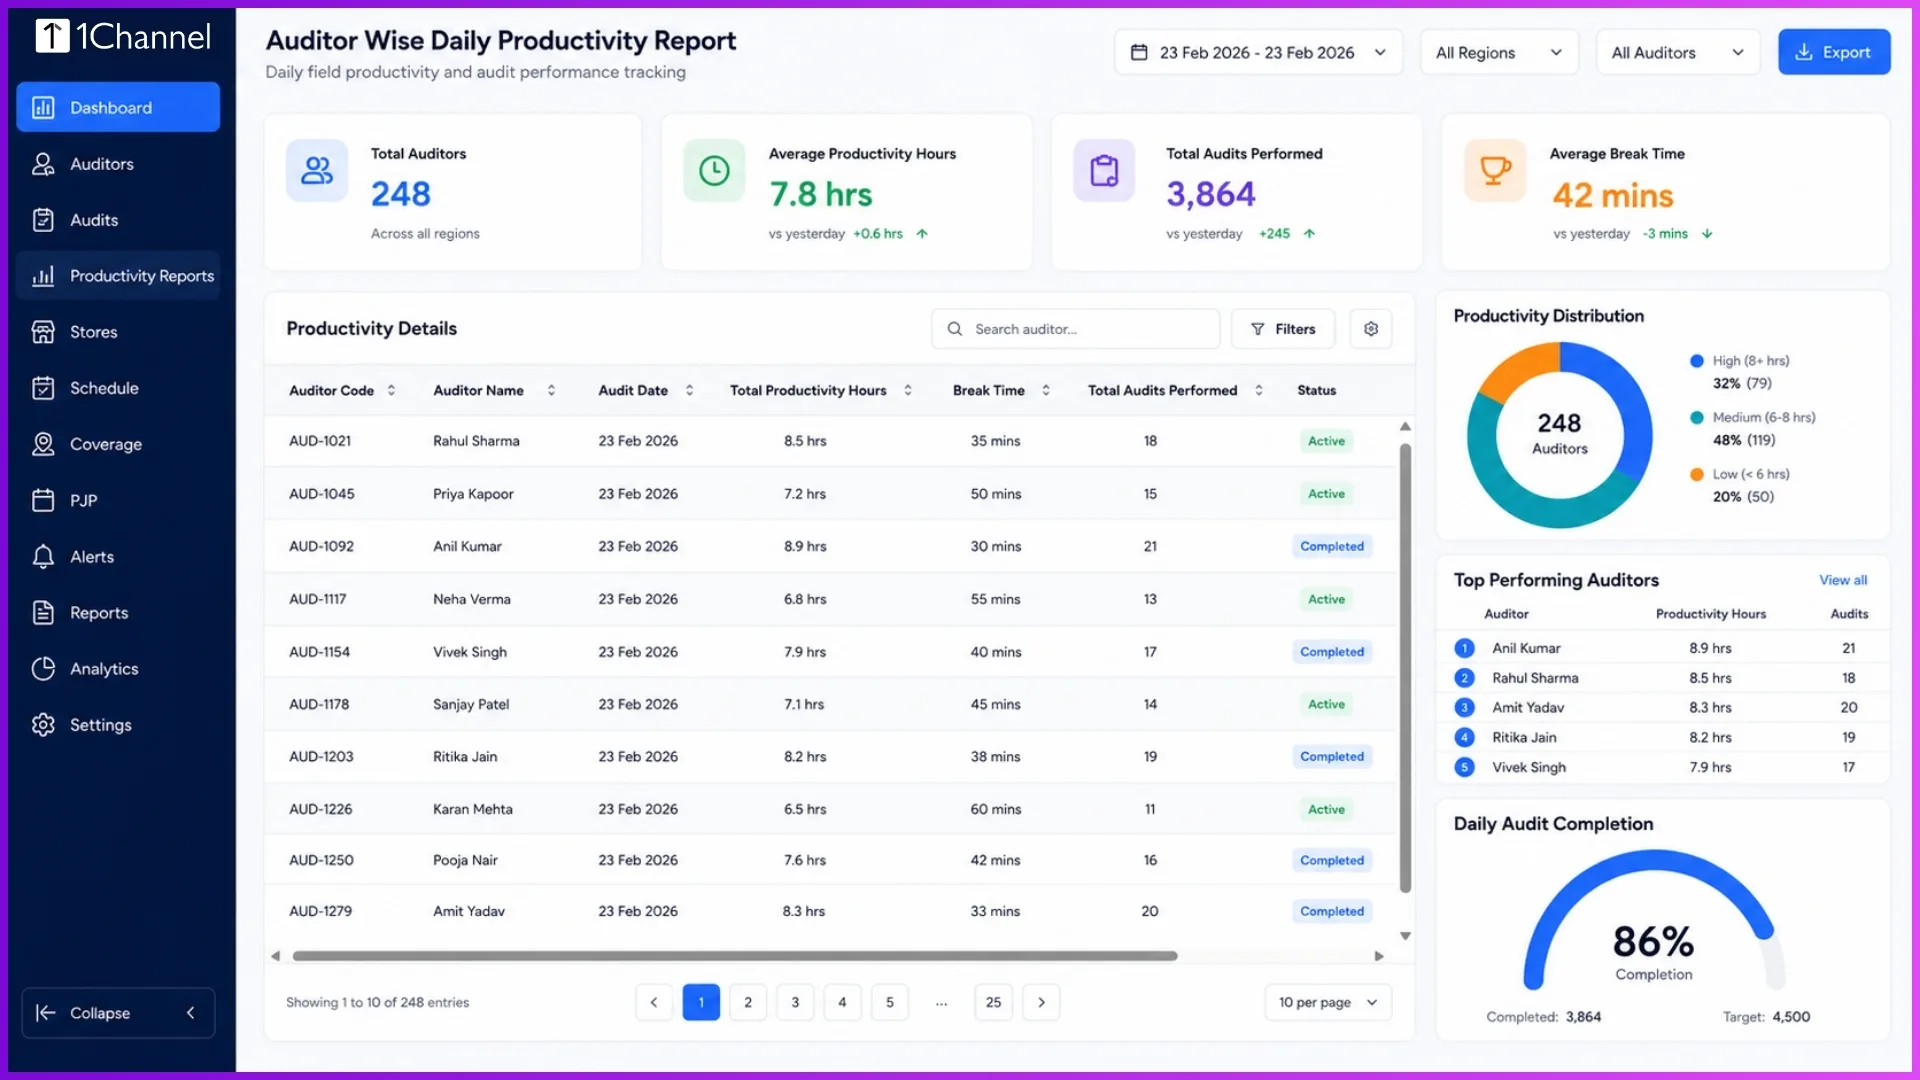Click the Medium (6-8 hrs) legend teal dot
The height and width of the screenshot is (1080, 1920).
click(1697, 418)
